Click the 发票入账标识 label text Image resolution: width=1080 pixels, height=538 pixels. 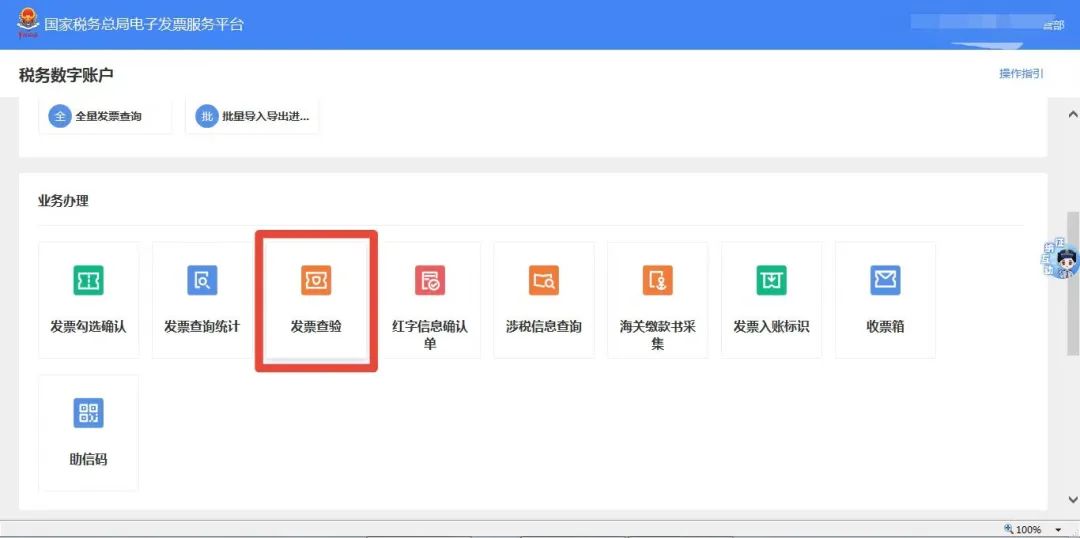(771, 327)
